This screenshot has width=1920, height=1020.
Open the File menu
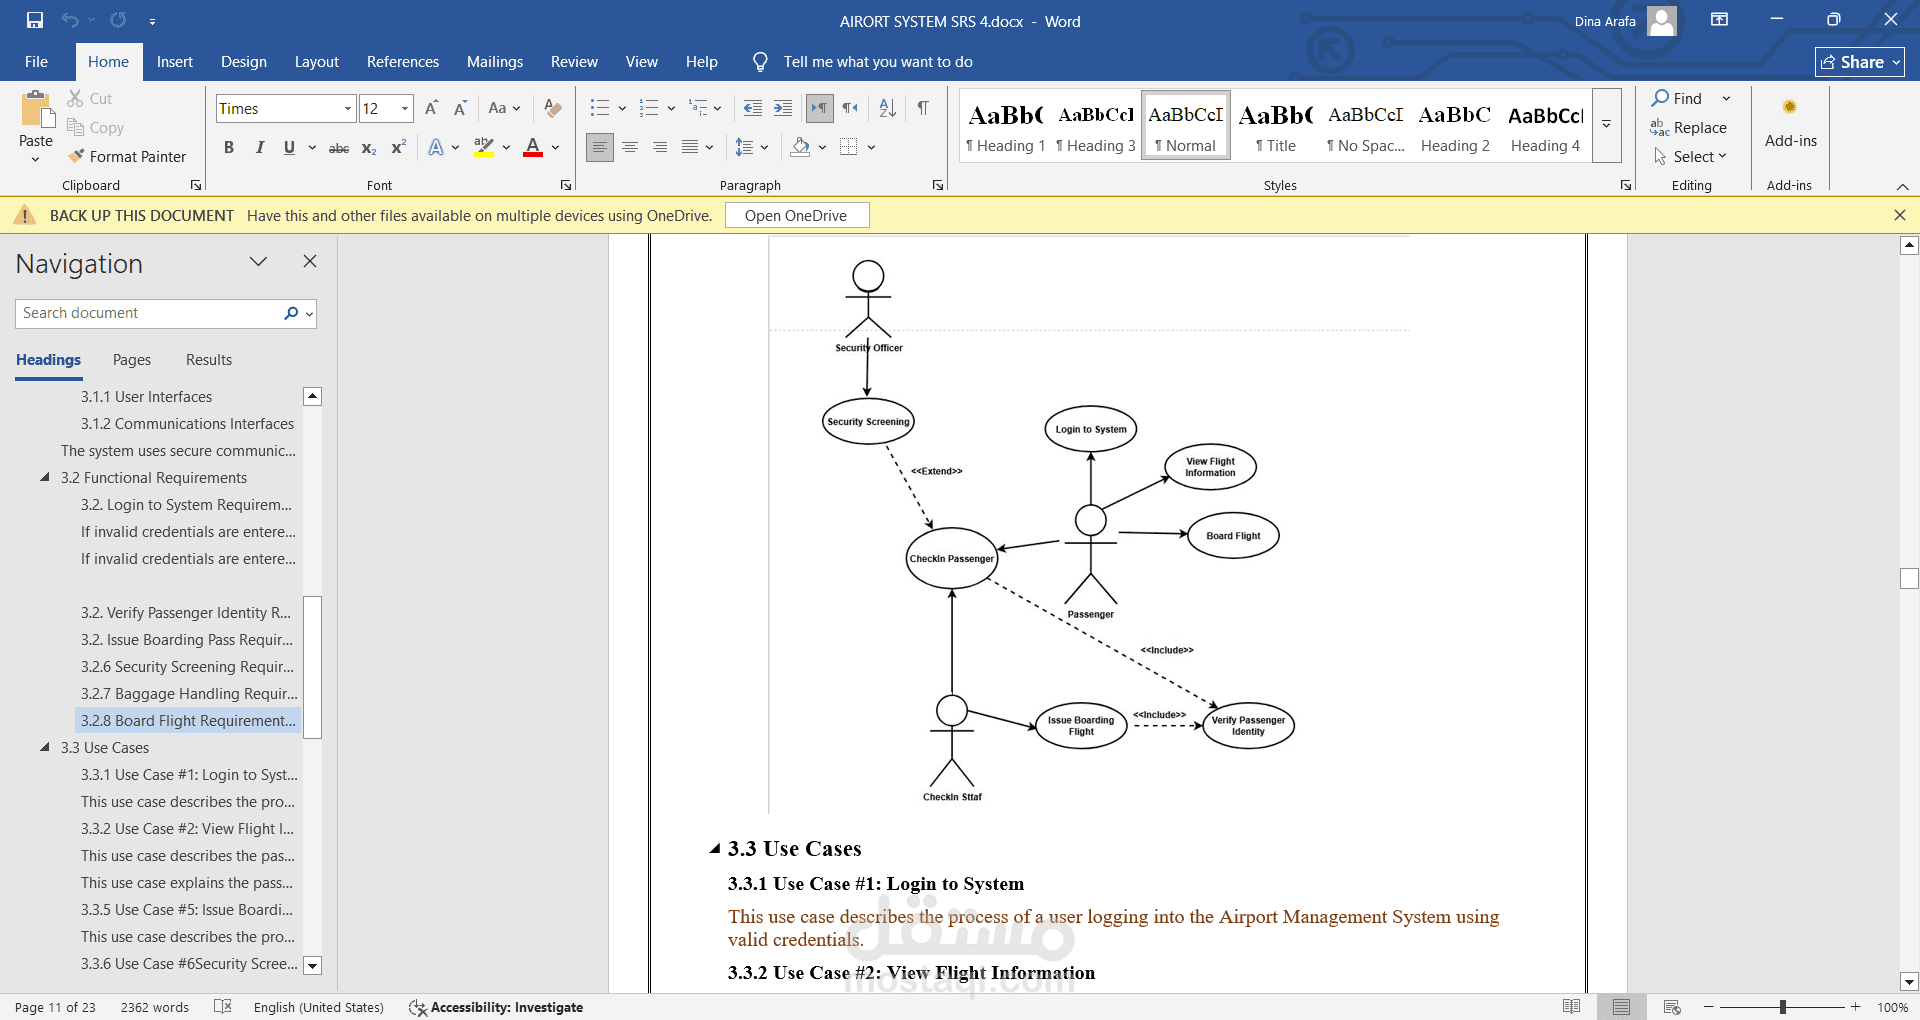(36, 62)
